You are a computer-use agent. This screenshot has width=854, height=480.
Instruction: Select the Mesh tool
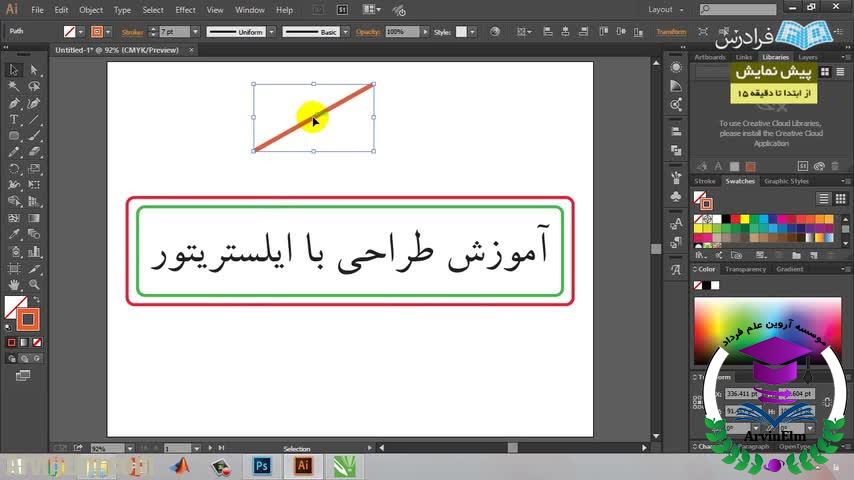[x=14, y=218]
